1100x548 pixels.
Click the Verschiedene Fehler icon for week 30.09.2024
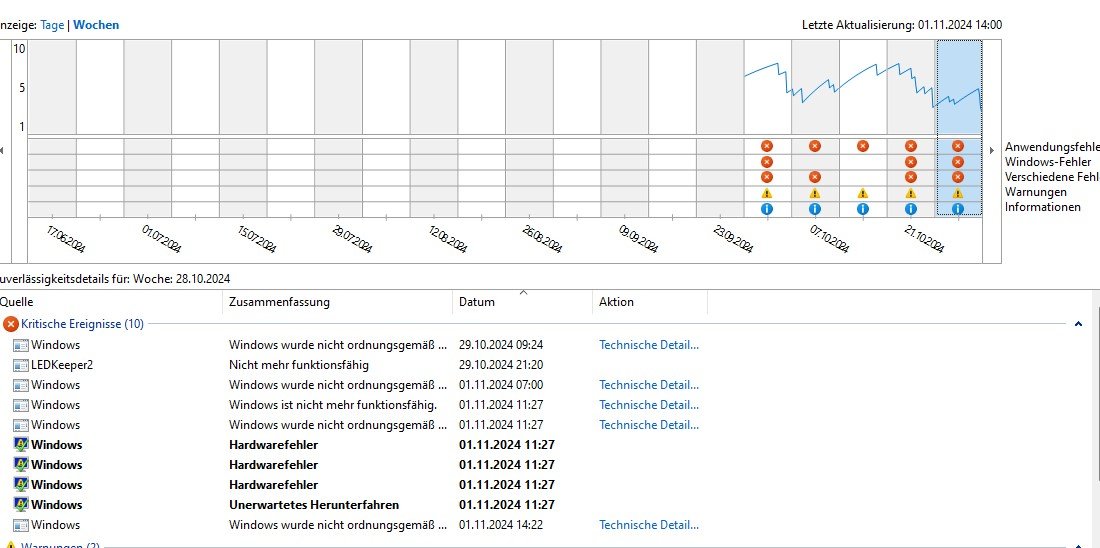pyautogui.click(x=767, y=177)
